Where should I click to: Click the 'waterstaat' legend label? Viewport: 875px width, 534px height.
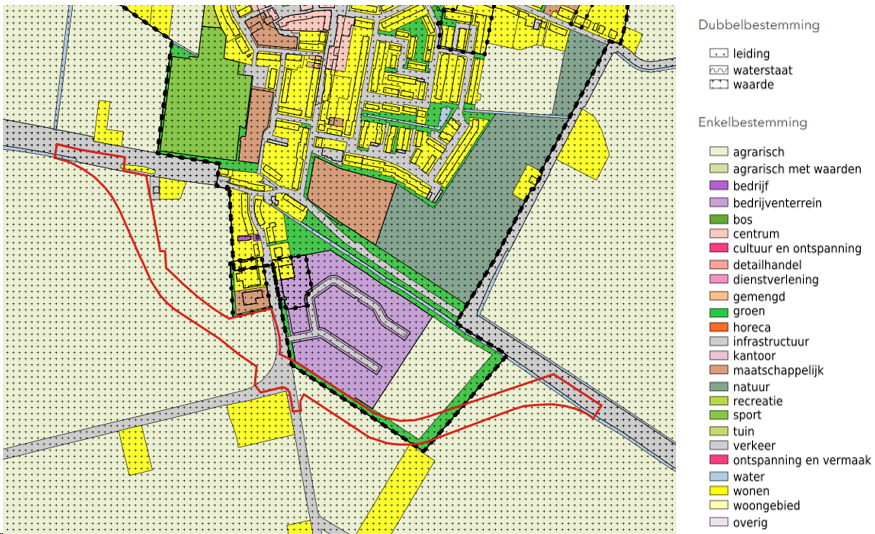[762, 70]
